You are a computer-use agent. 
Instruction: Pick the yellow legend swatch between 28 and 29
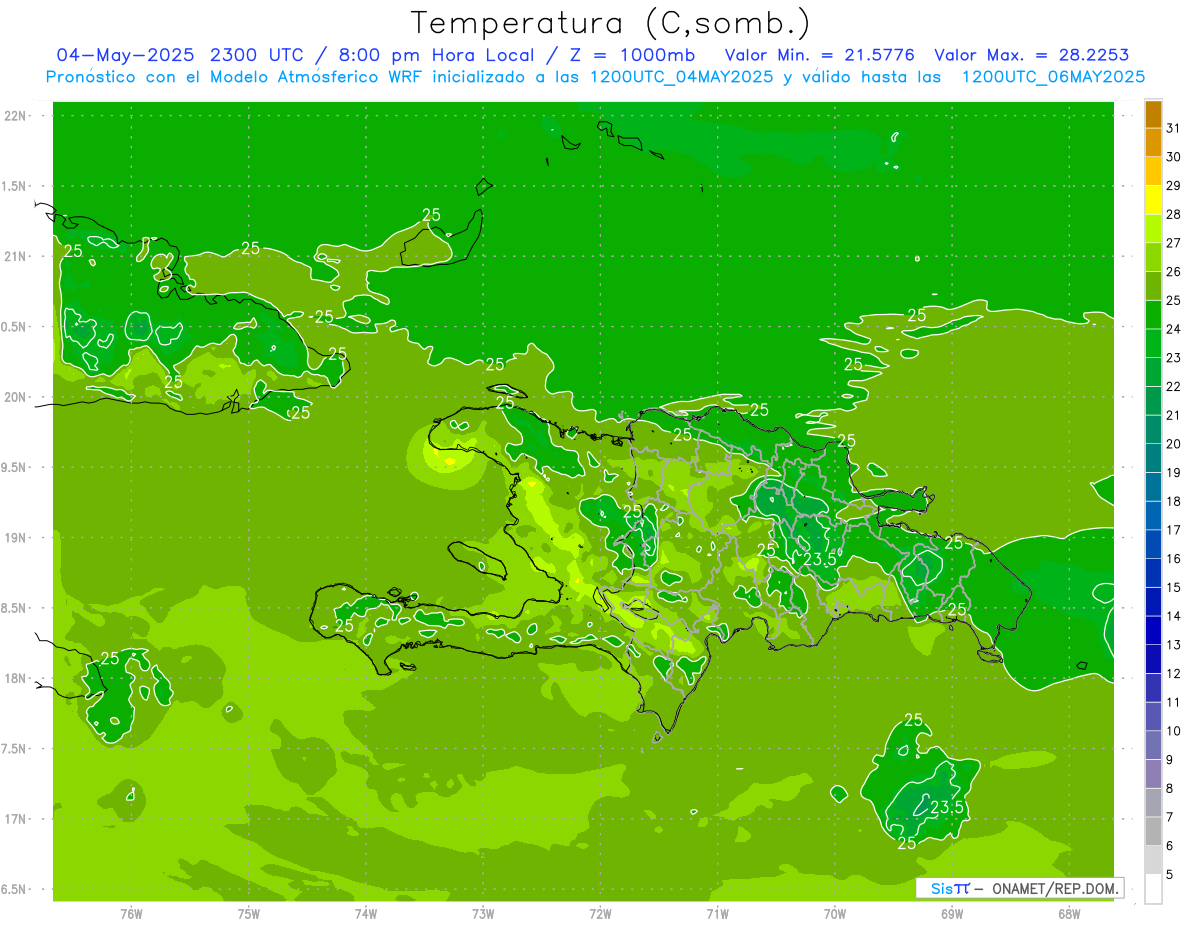[1153, 200]
